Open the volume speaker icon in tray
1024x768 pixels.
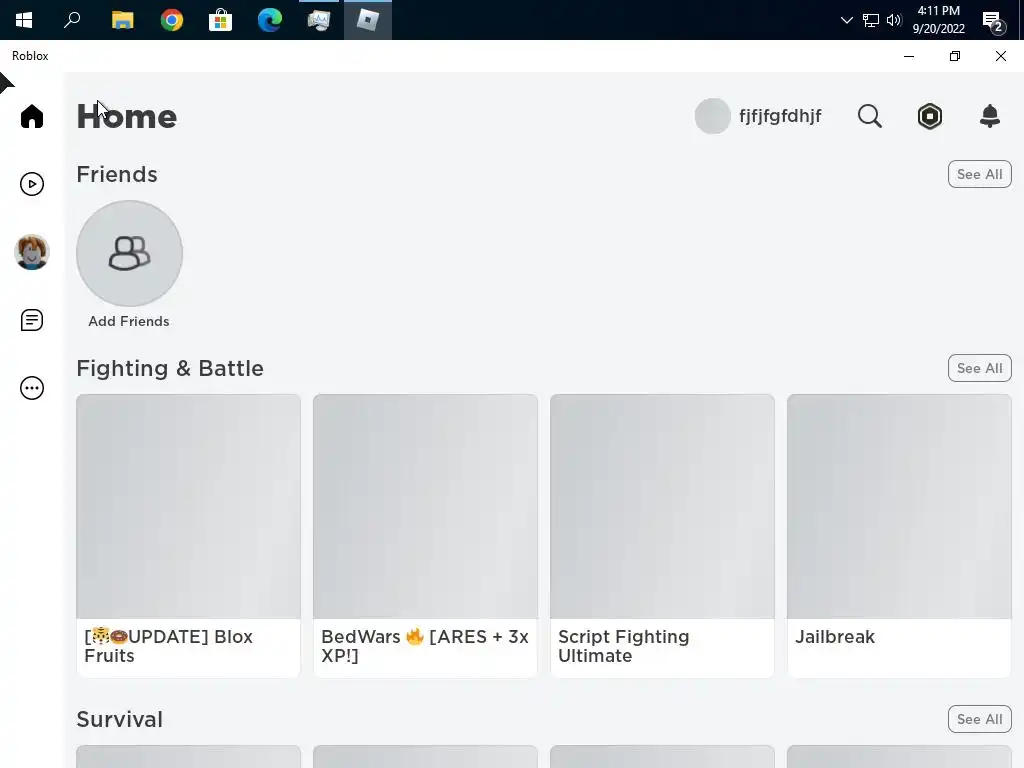(x=894, y=20)
